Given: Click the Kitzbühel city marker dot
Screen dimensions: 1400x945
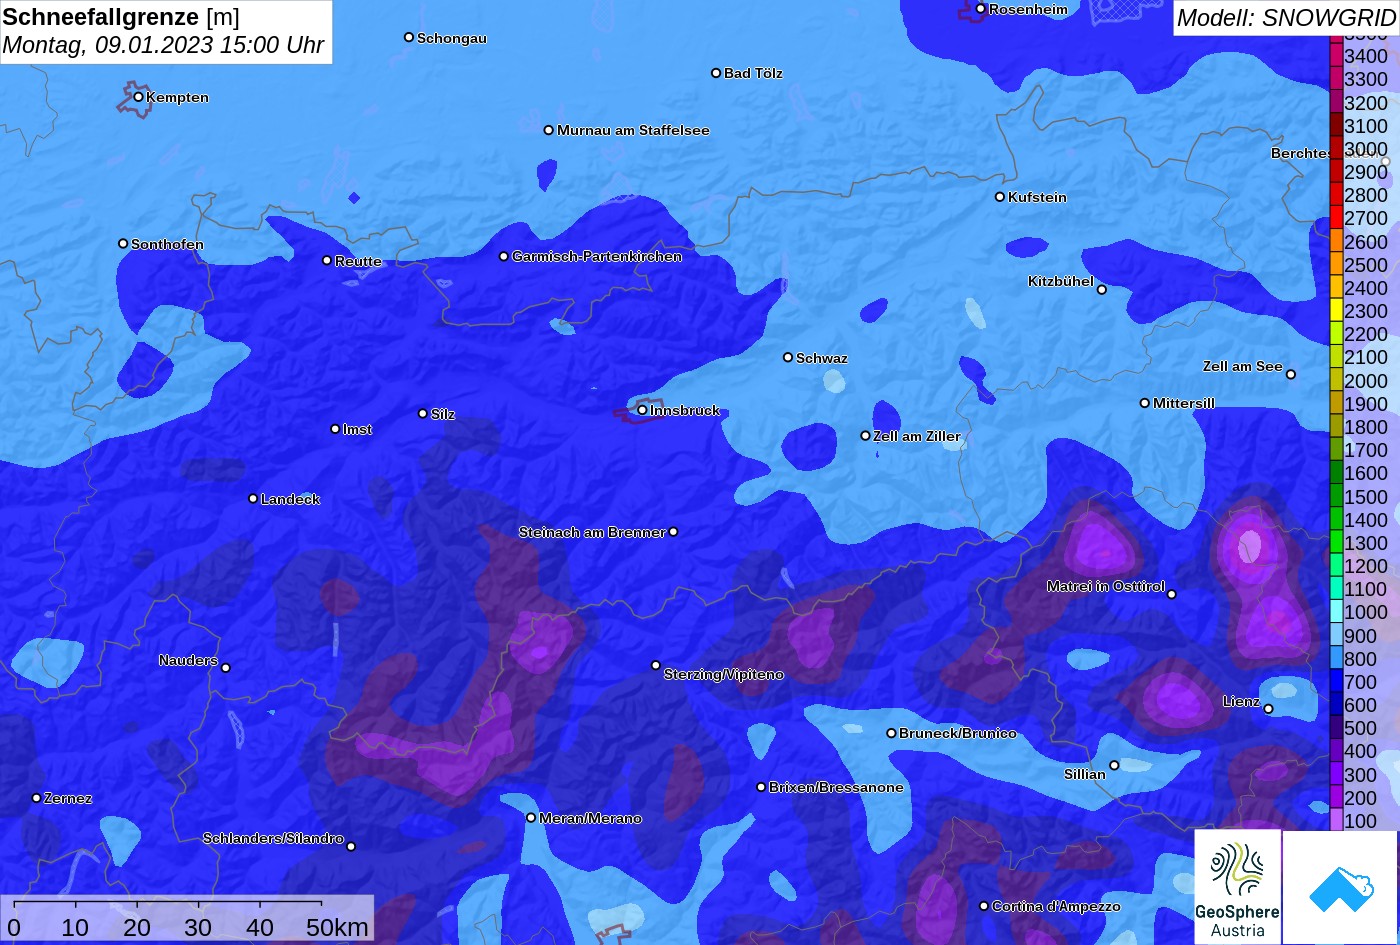Looking at the screenshot, I should [1102, 290].
